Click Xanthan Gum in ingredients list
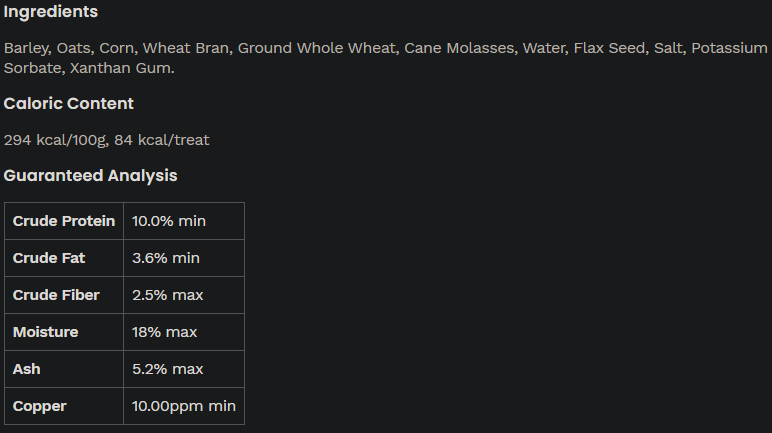 pos(121,68)
